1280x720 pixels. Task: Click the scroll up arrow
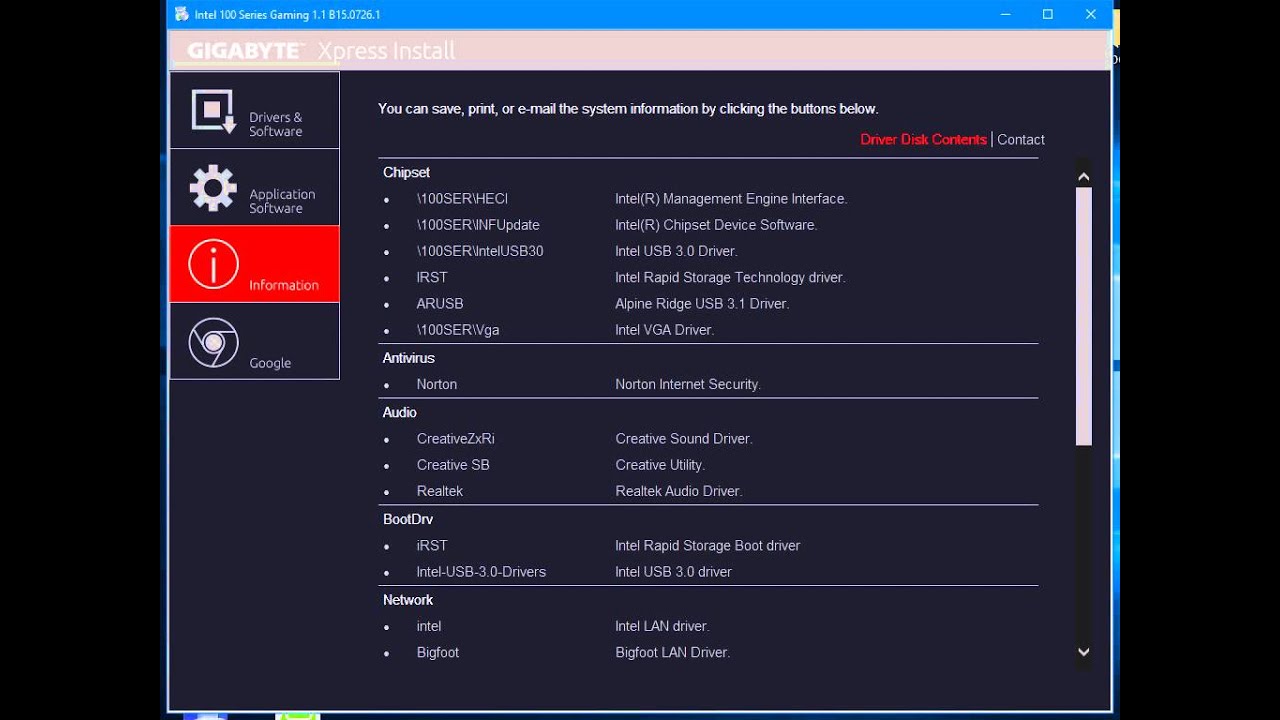[1083, 177]
